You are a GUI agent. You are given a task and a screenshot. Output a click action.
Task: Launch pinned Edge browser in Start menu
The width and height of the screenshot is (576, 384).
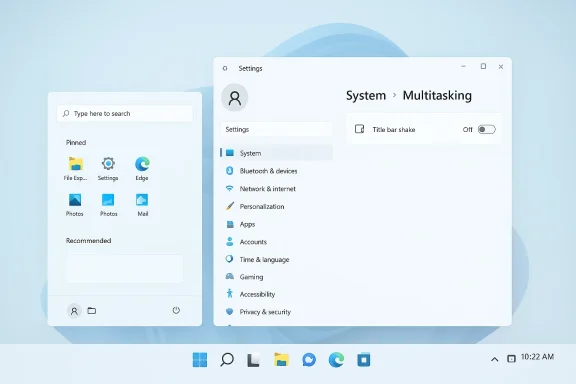tap(142, 168)
